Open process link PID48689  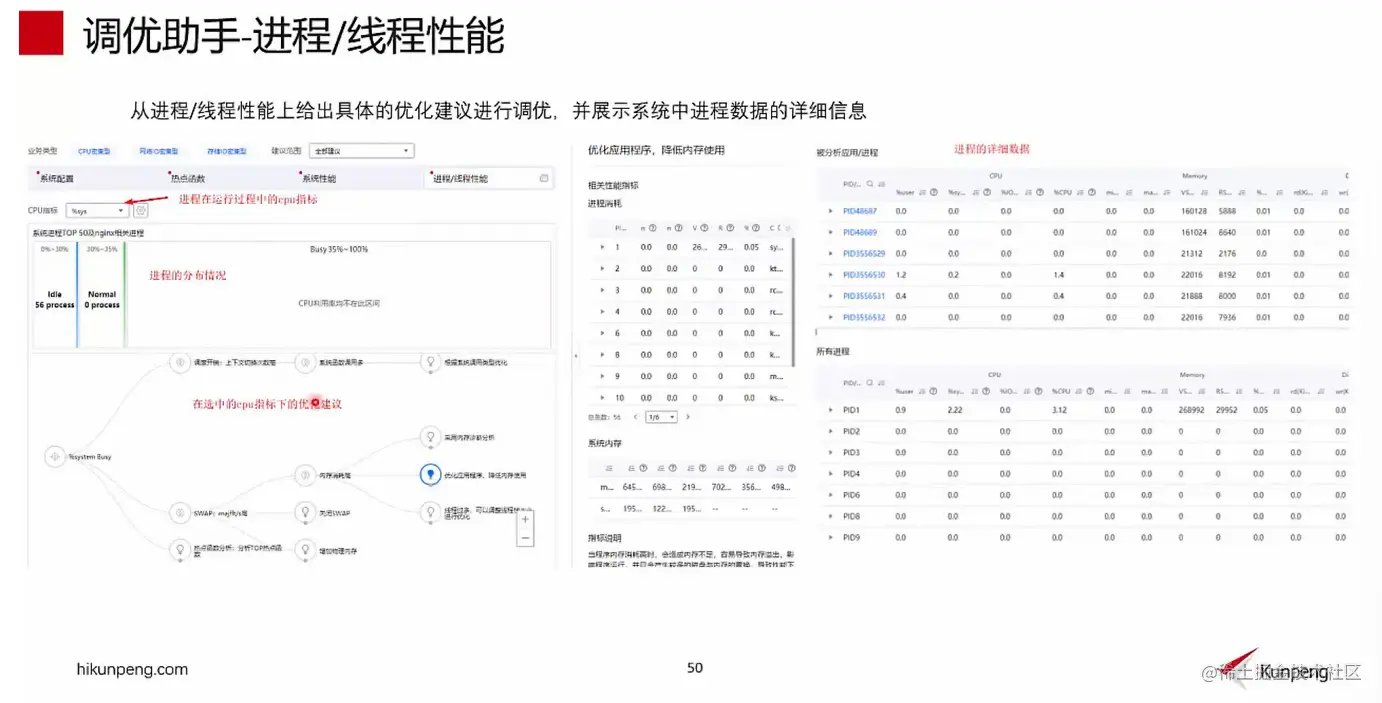point(859,232)
